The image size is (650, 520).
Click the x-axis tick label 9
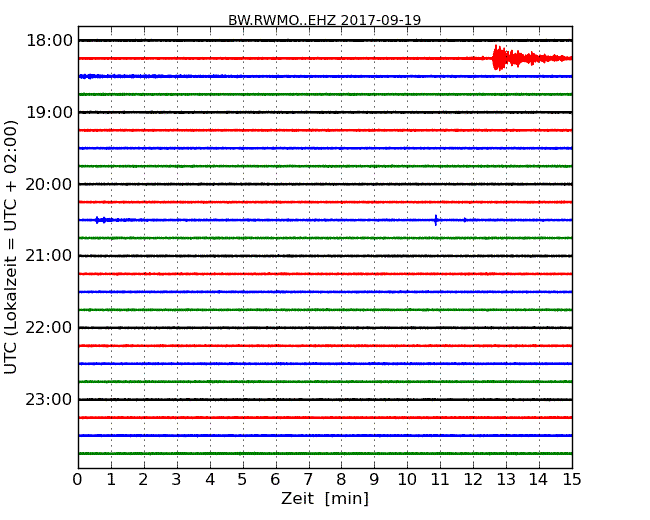click(374, 479)
